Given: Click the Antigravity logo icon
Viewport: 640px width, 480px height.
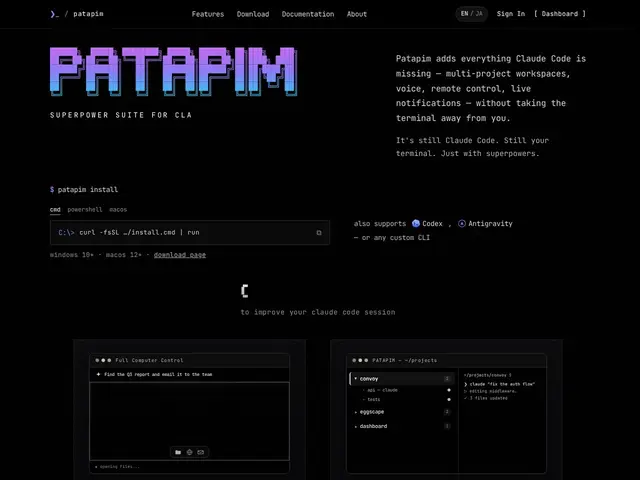Looking at the screenshot, I should tap(462, 224).
